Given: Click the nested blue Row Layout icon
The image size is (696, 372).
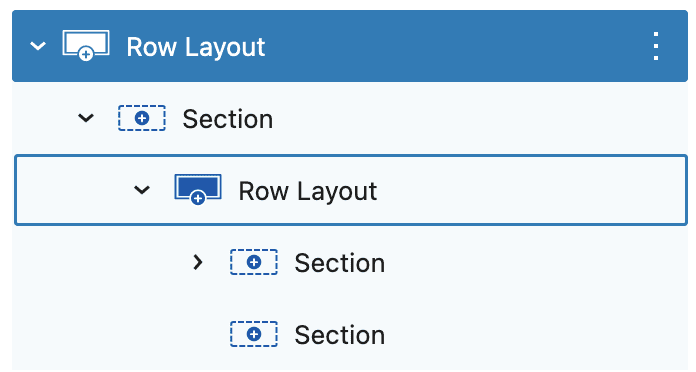Looking at the screenshot, I should coord(198,190).
